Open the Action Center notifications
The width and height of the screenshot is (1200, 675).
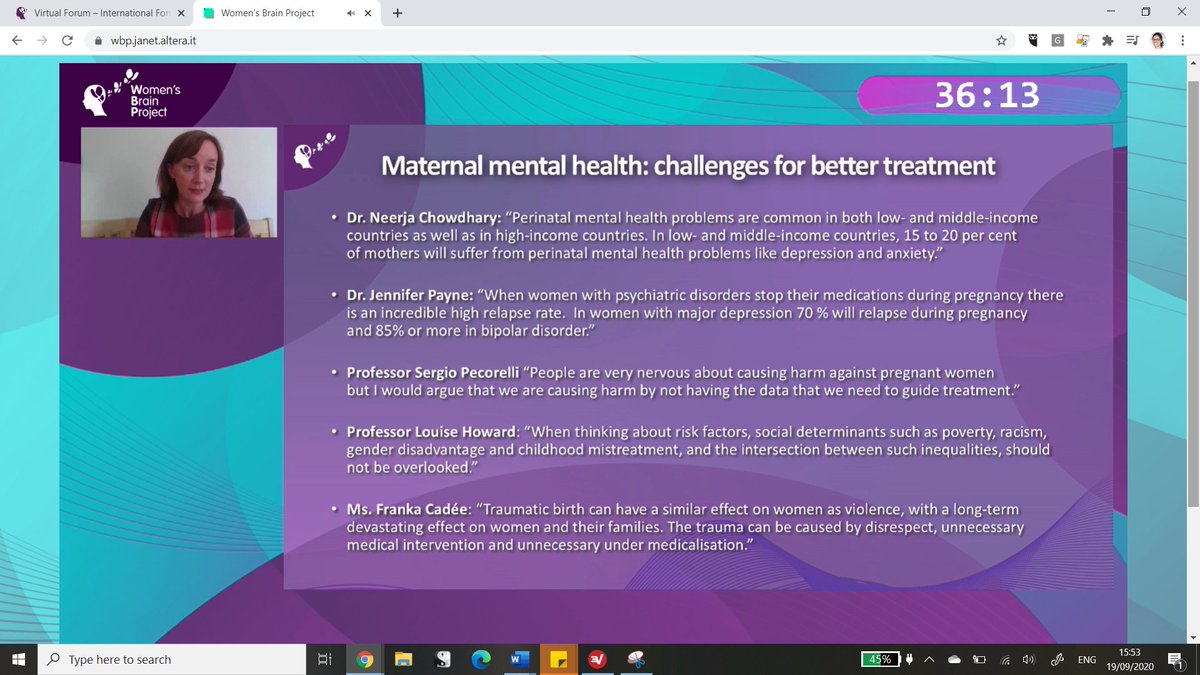pyautogui.click(x=1175, y=659)
